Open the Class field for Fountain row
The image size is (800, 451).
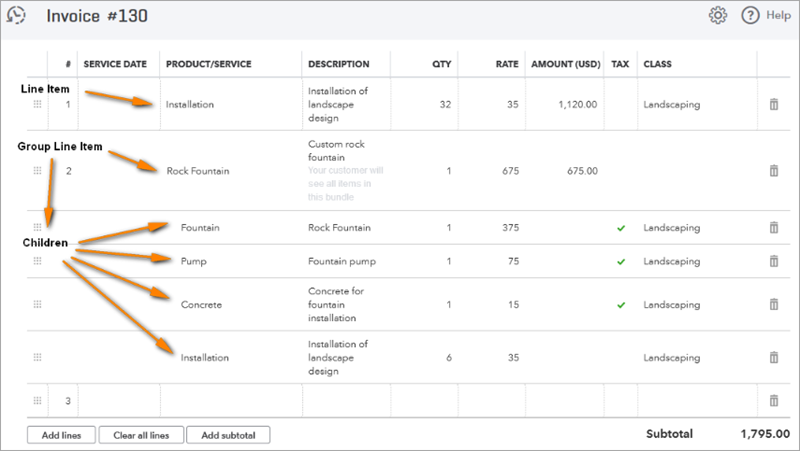[x=697, y=228]
